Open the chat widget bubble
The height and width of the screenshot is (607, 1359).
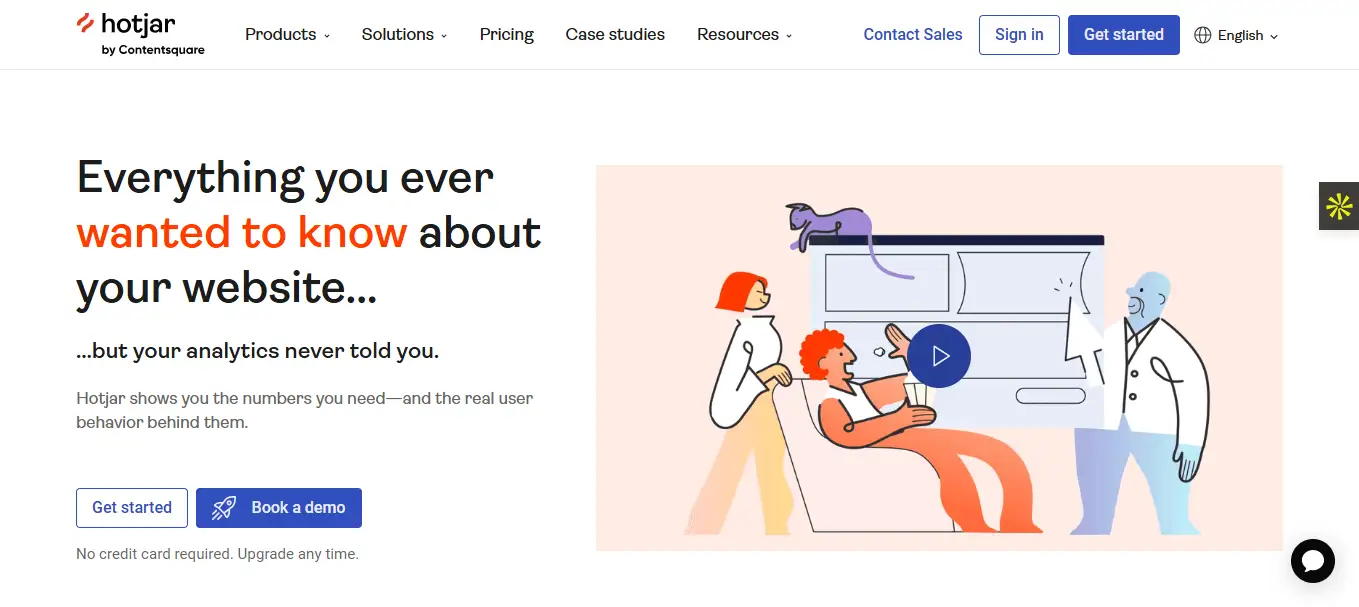pos(1312,560)
